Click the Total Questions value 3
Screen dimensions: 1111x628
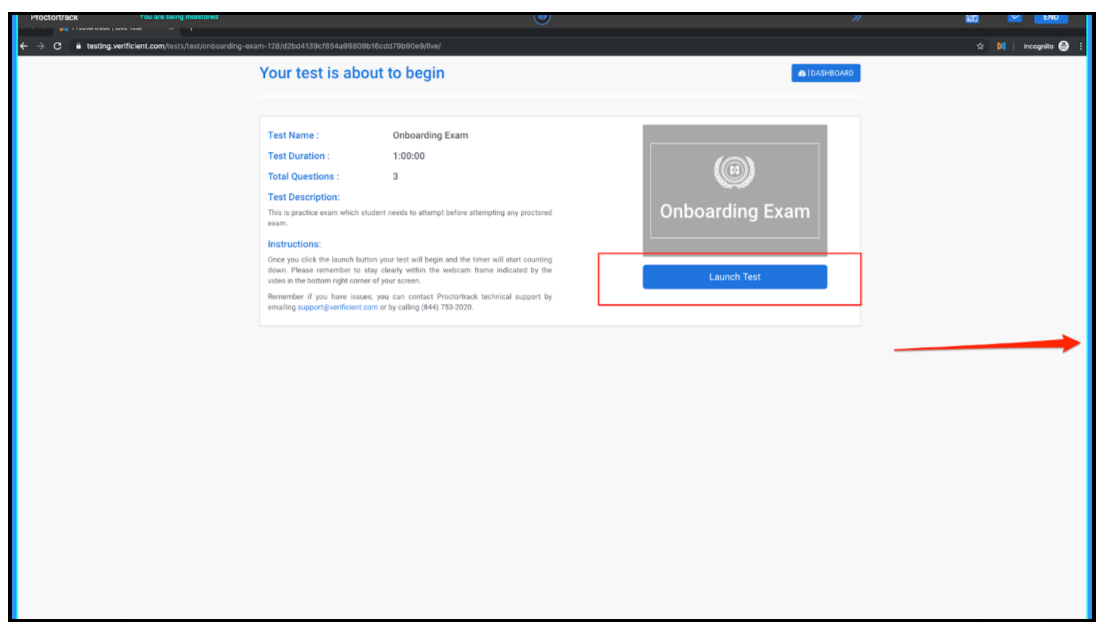click(395, 176)
